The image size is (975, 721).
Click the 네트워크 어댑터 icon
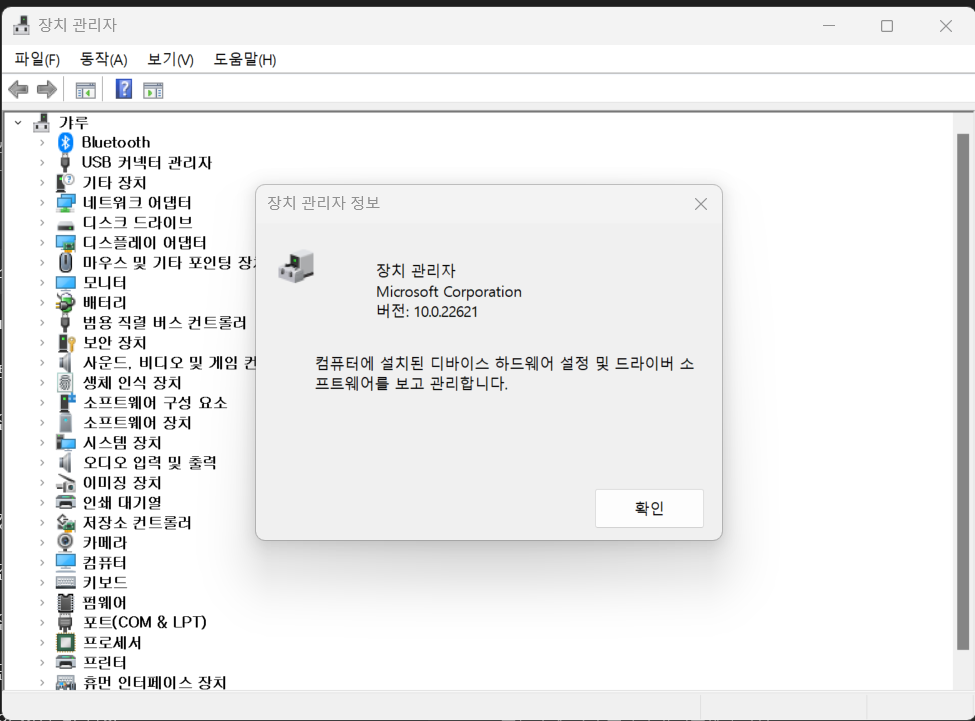[65, 203]
